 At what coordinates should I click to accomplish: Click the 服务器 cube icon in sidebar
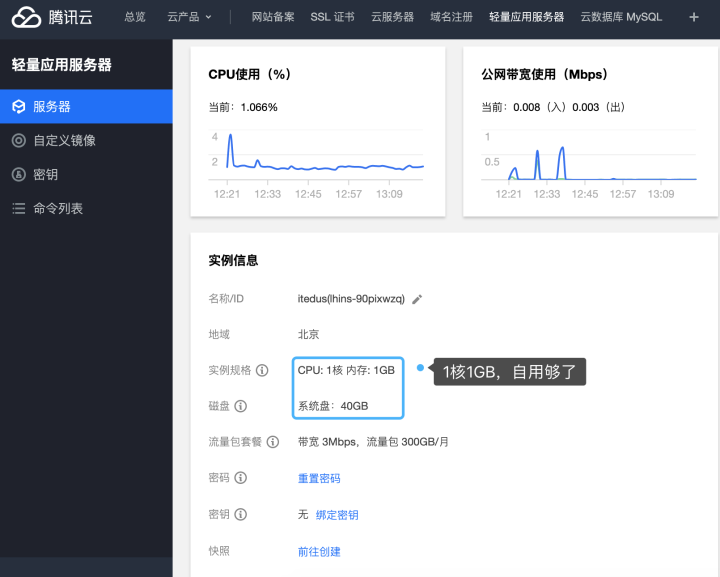(x=18, y=106)
